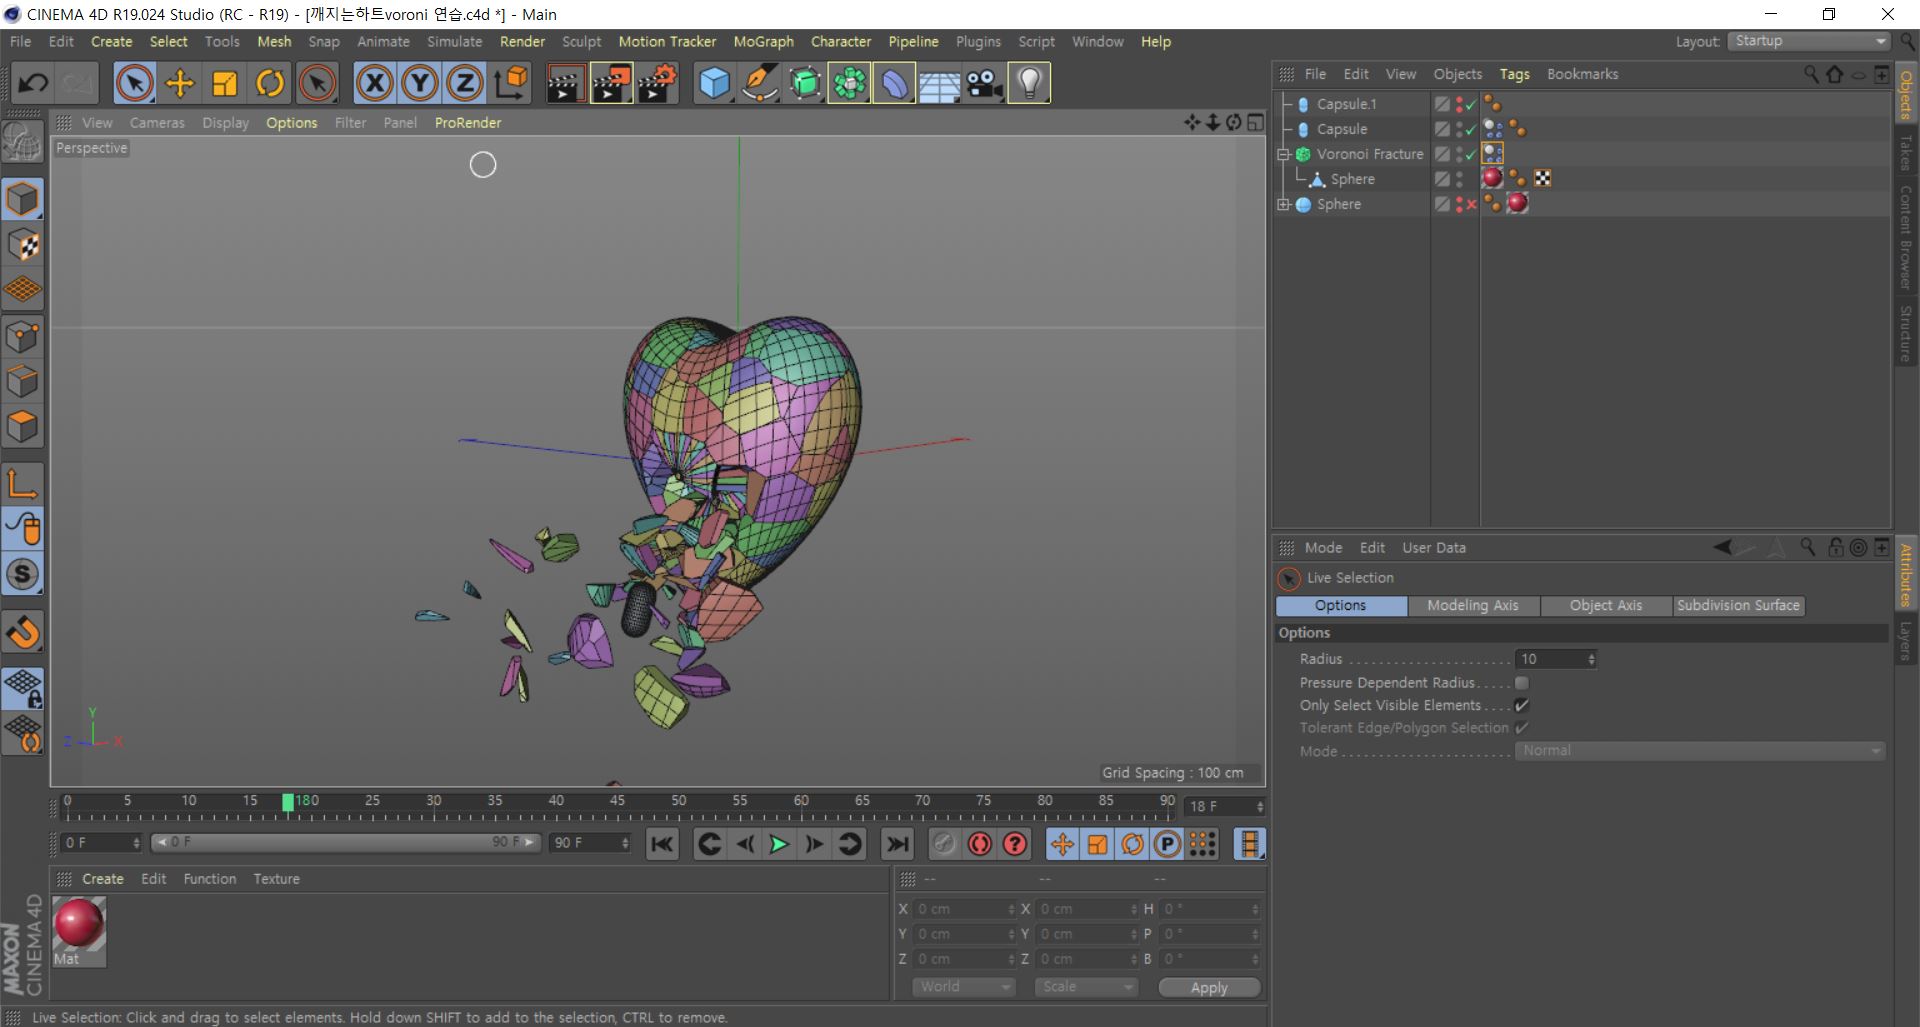Switch to Points mode icon
Screen dimensions: 1920x1027
(22, 337)
